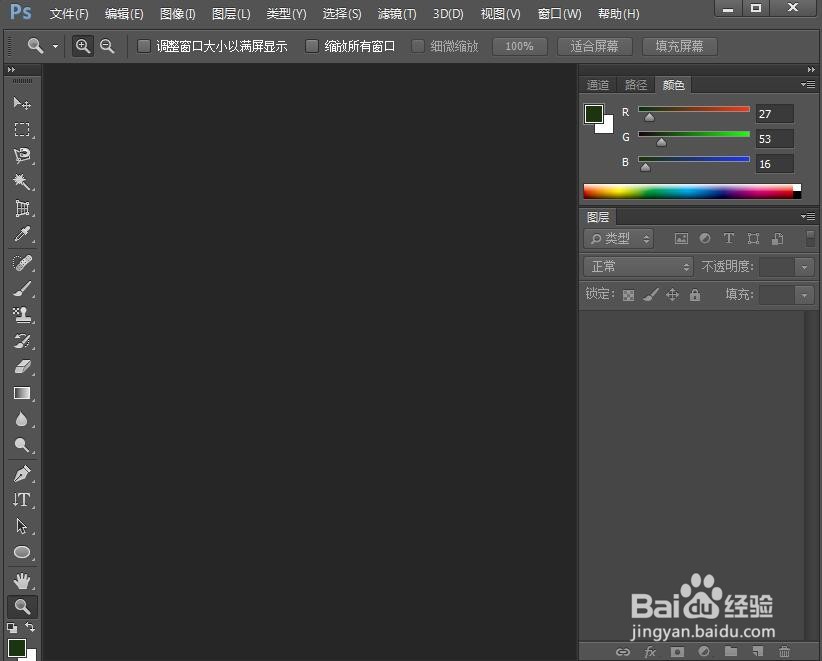Select the Healing Brush tool
This screenshot has width=822, height=661.
click(x=21, y=262)
